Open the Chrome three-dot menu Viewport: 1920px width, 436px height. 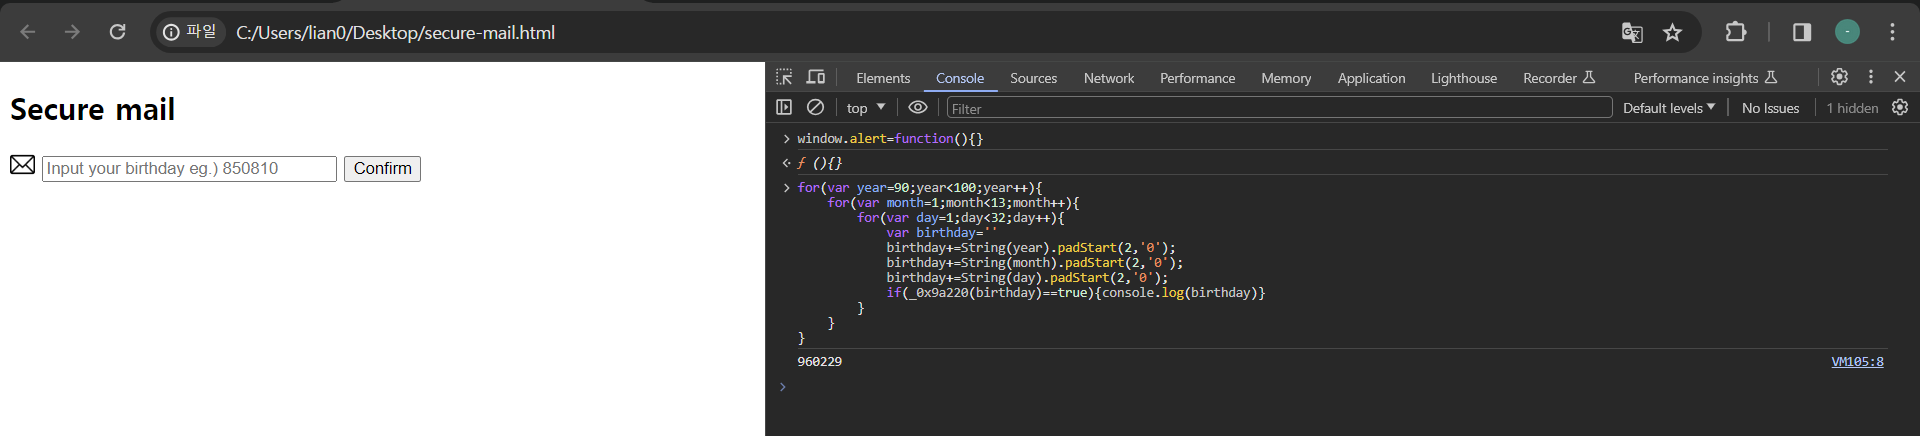[x=1892, y=32]
